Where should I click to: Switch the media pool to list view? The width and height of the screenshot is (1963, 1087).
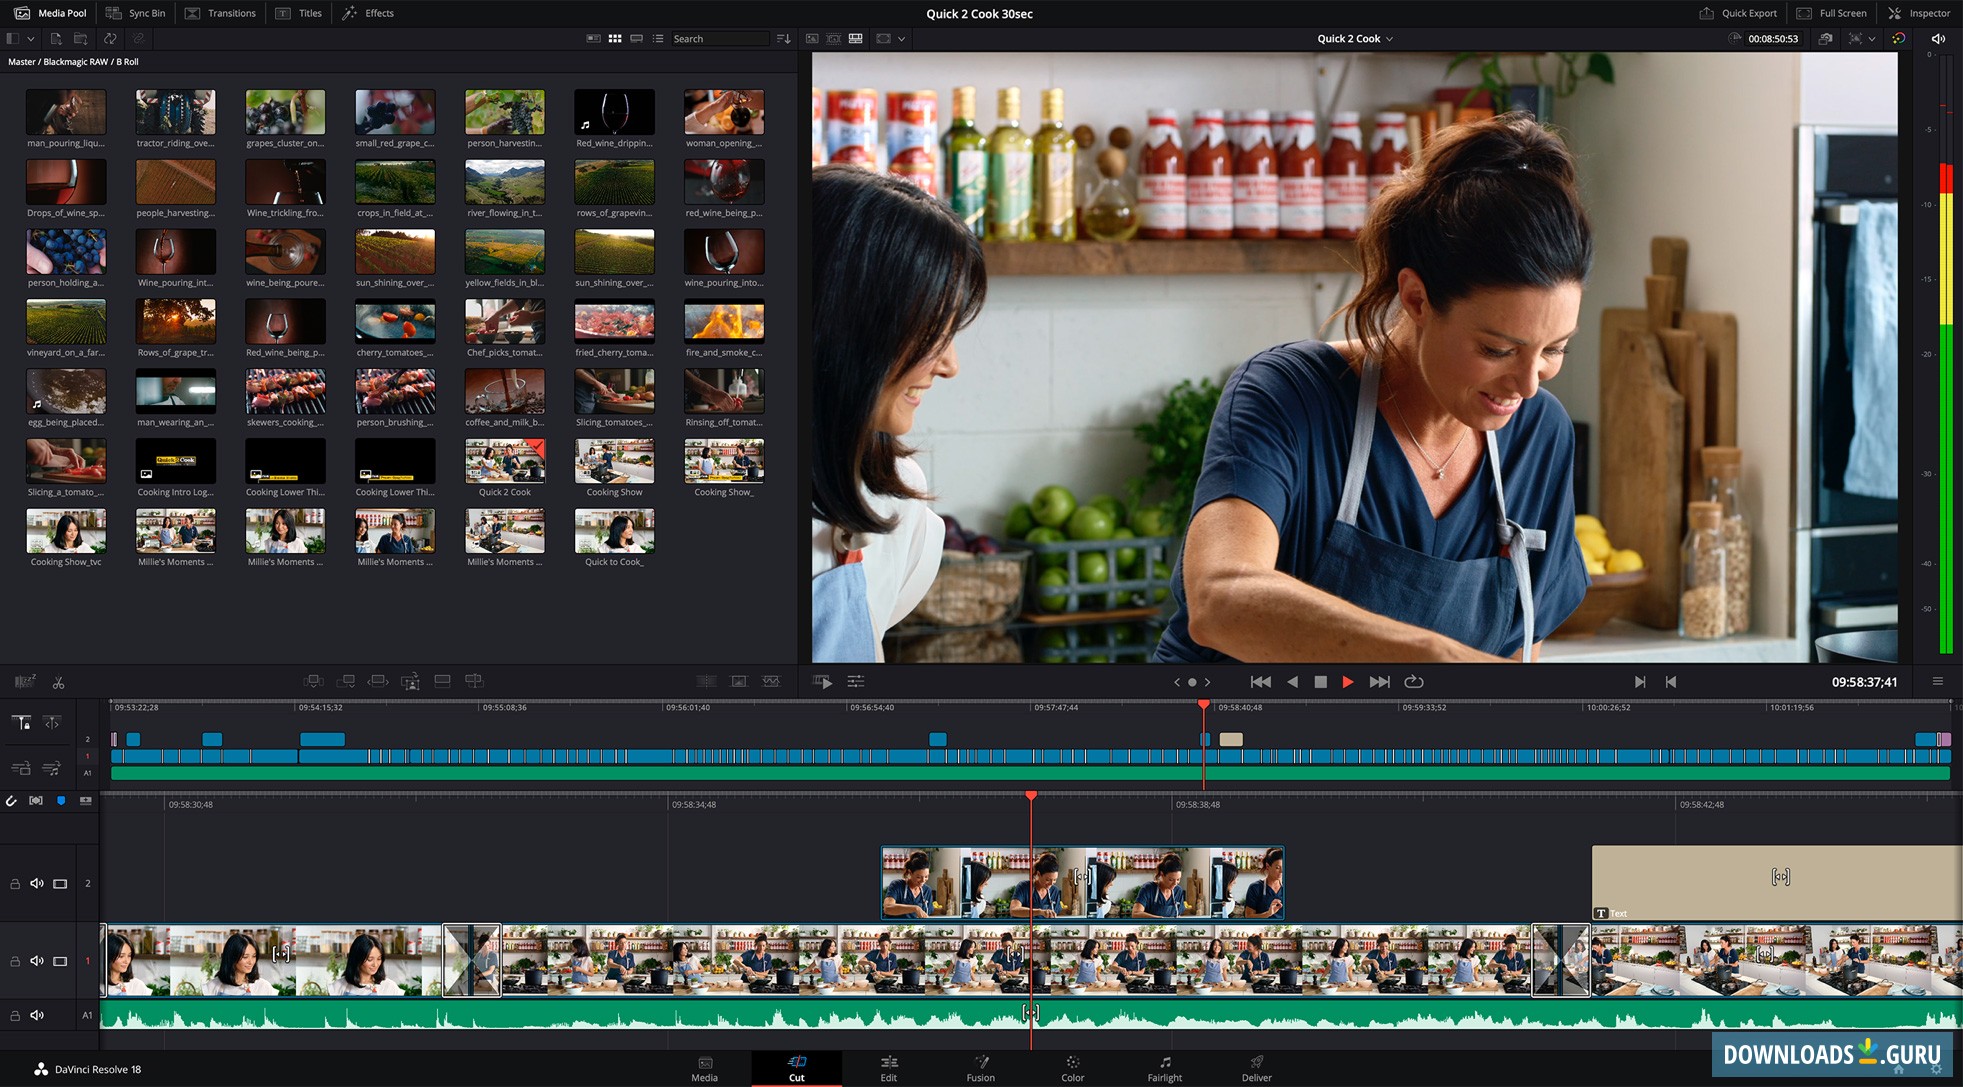pos(658,38)
